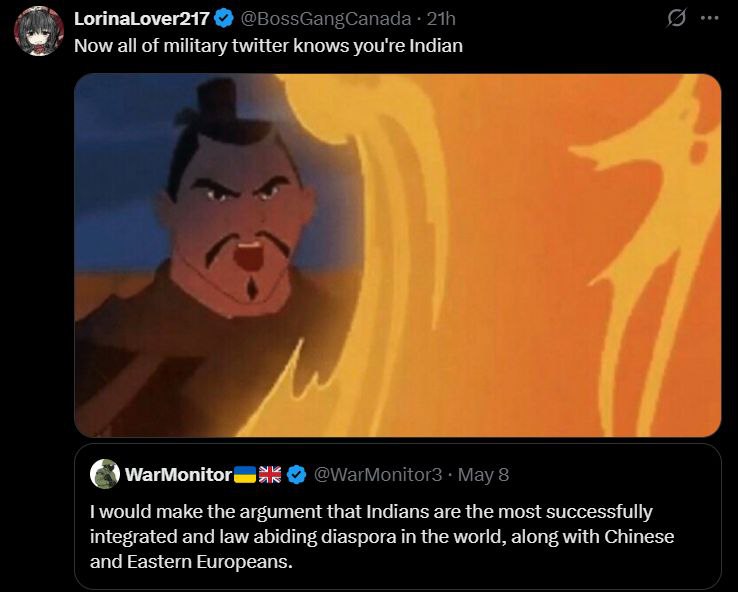Open the quoted tweet about Indian diaspora
This screenshot has height=592, width=738.
click(398, 515)
